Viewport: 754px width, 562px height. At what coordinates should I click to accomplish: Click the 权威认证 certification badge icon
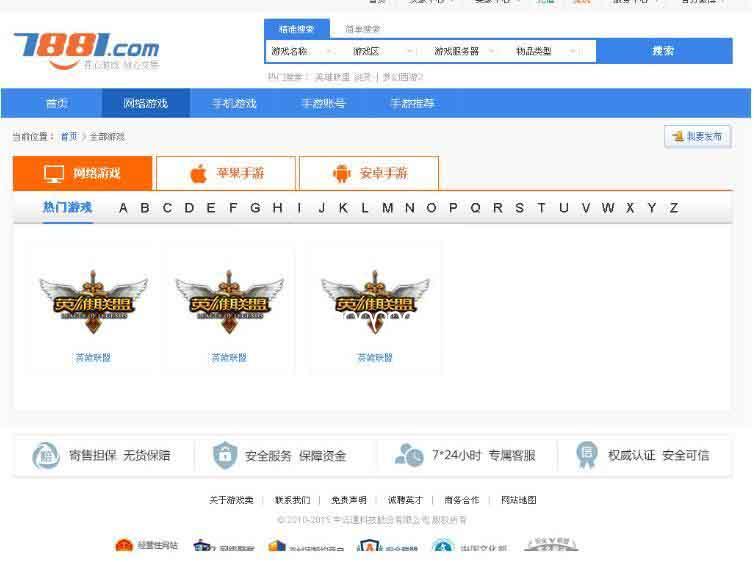(586, 455)
